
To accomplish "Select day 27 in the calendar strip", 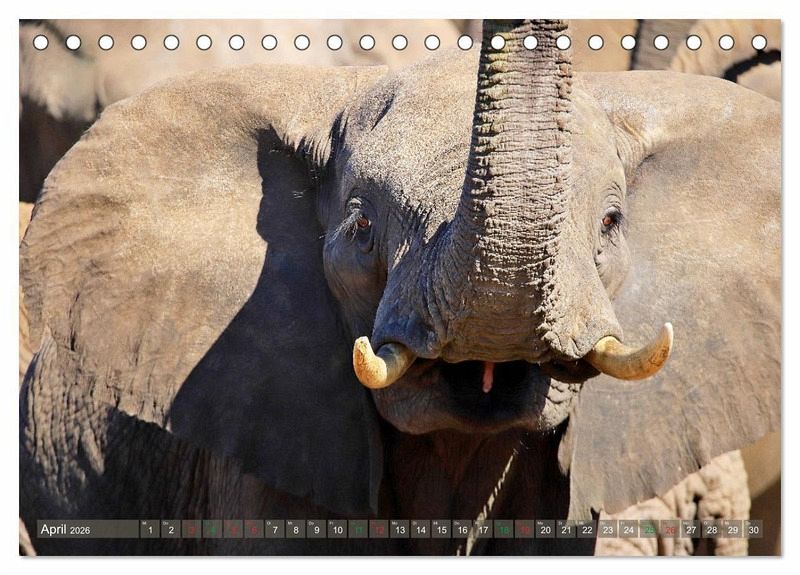I will coord(691,529).
